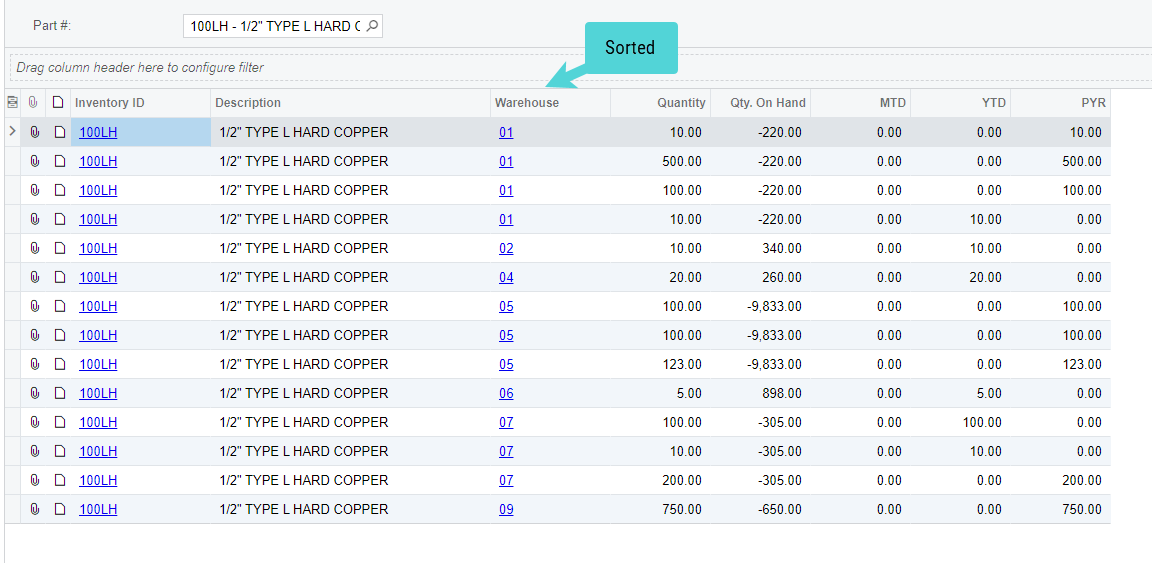Image resolution: width=1152 pixels, height=563 pixels.
Task: Click paperclip on warehouse 07 quantity 100.00 row
Action: click(x=35, y=422)
